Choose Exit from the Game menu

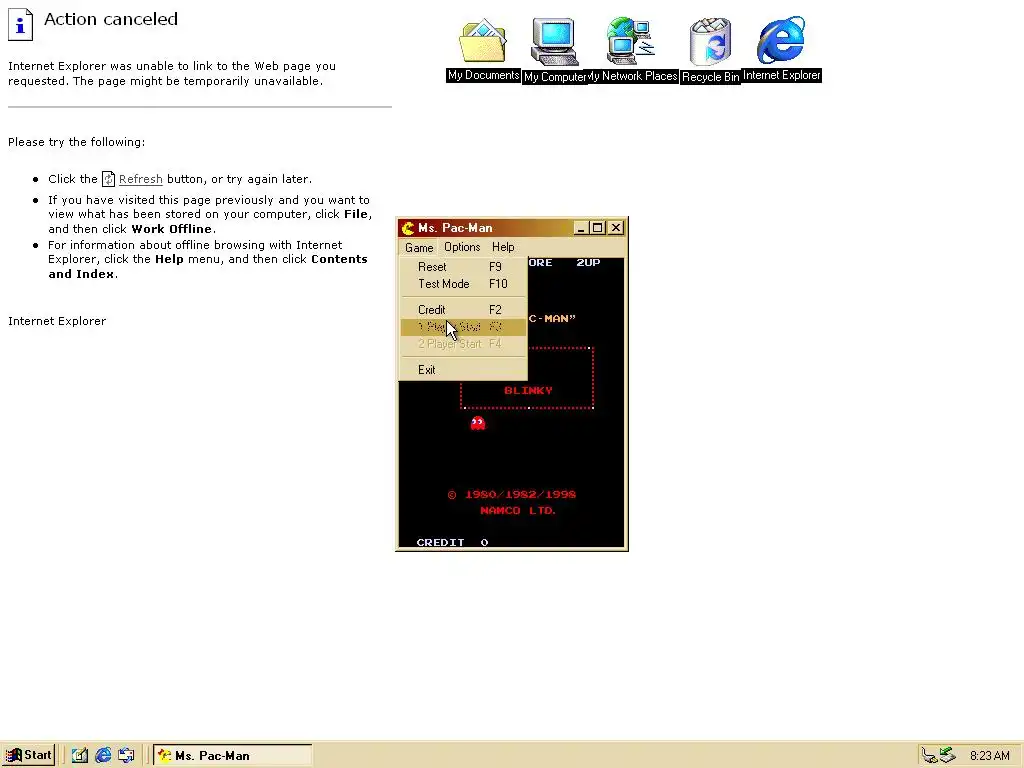[463, 370]
